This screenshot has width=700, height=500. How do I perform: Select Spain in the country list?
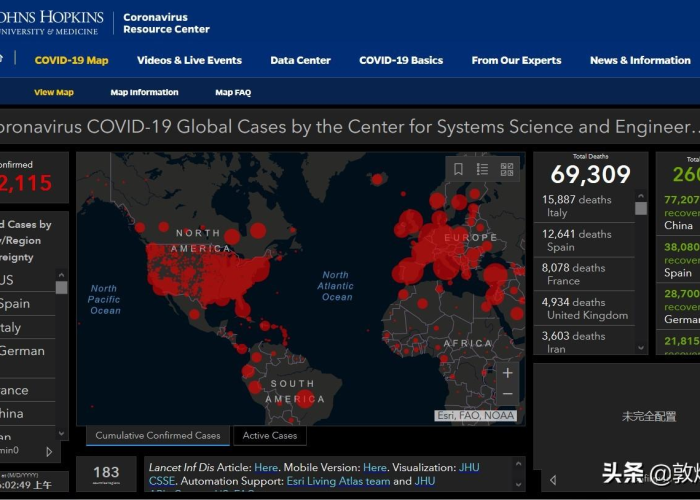click(27, 304)
